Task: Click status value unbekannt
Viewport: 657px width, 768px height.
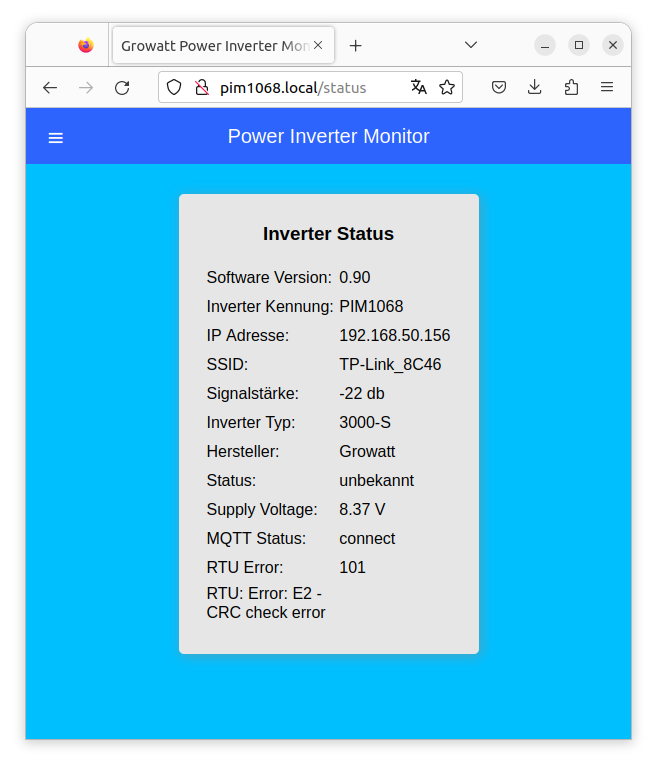Action: pos(376,480)
